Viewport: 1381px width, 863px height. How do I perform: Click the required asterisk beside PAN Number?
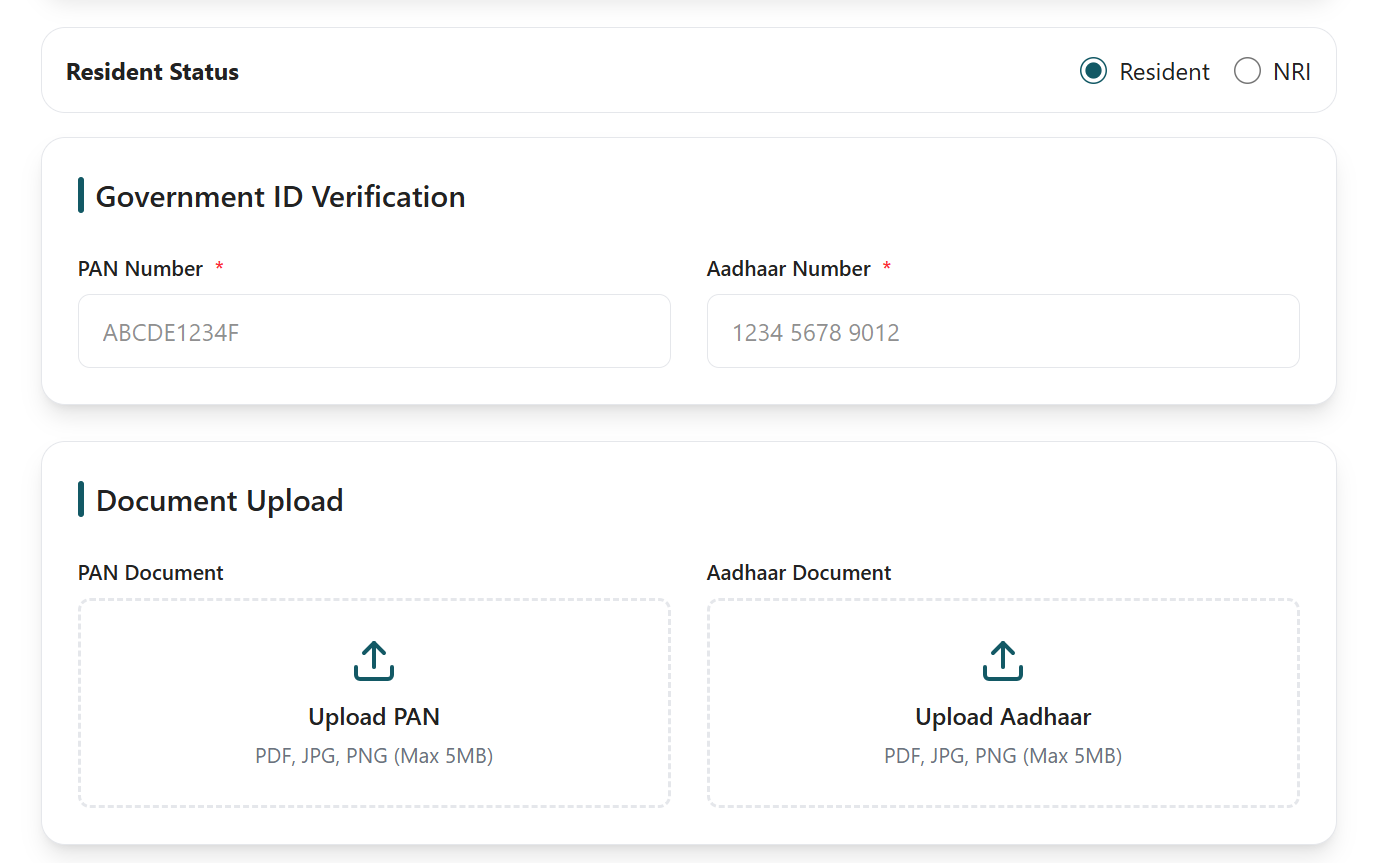219,267
